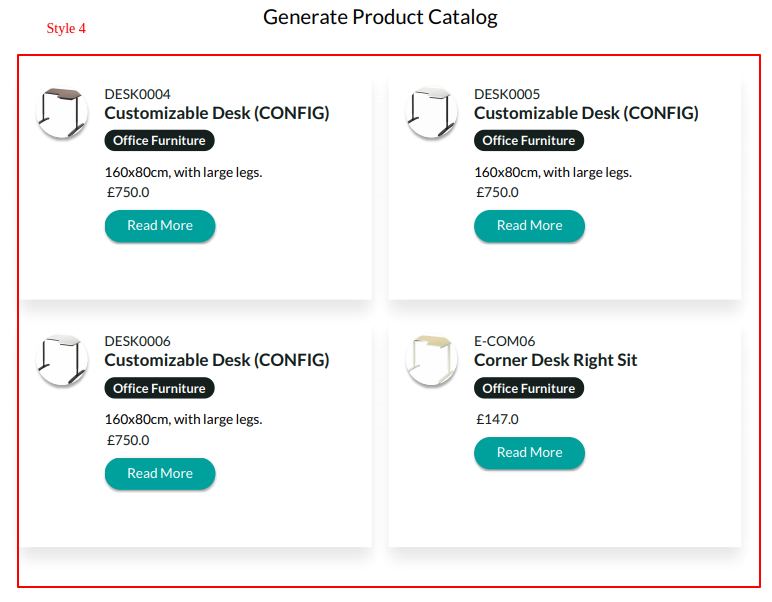
Task: Click Customizable Desk title under DESK0006
Action: pos(217,360)
